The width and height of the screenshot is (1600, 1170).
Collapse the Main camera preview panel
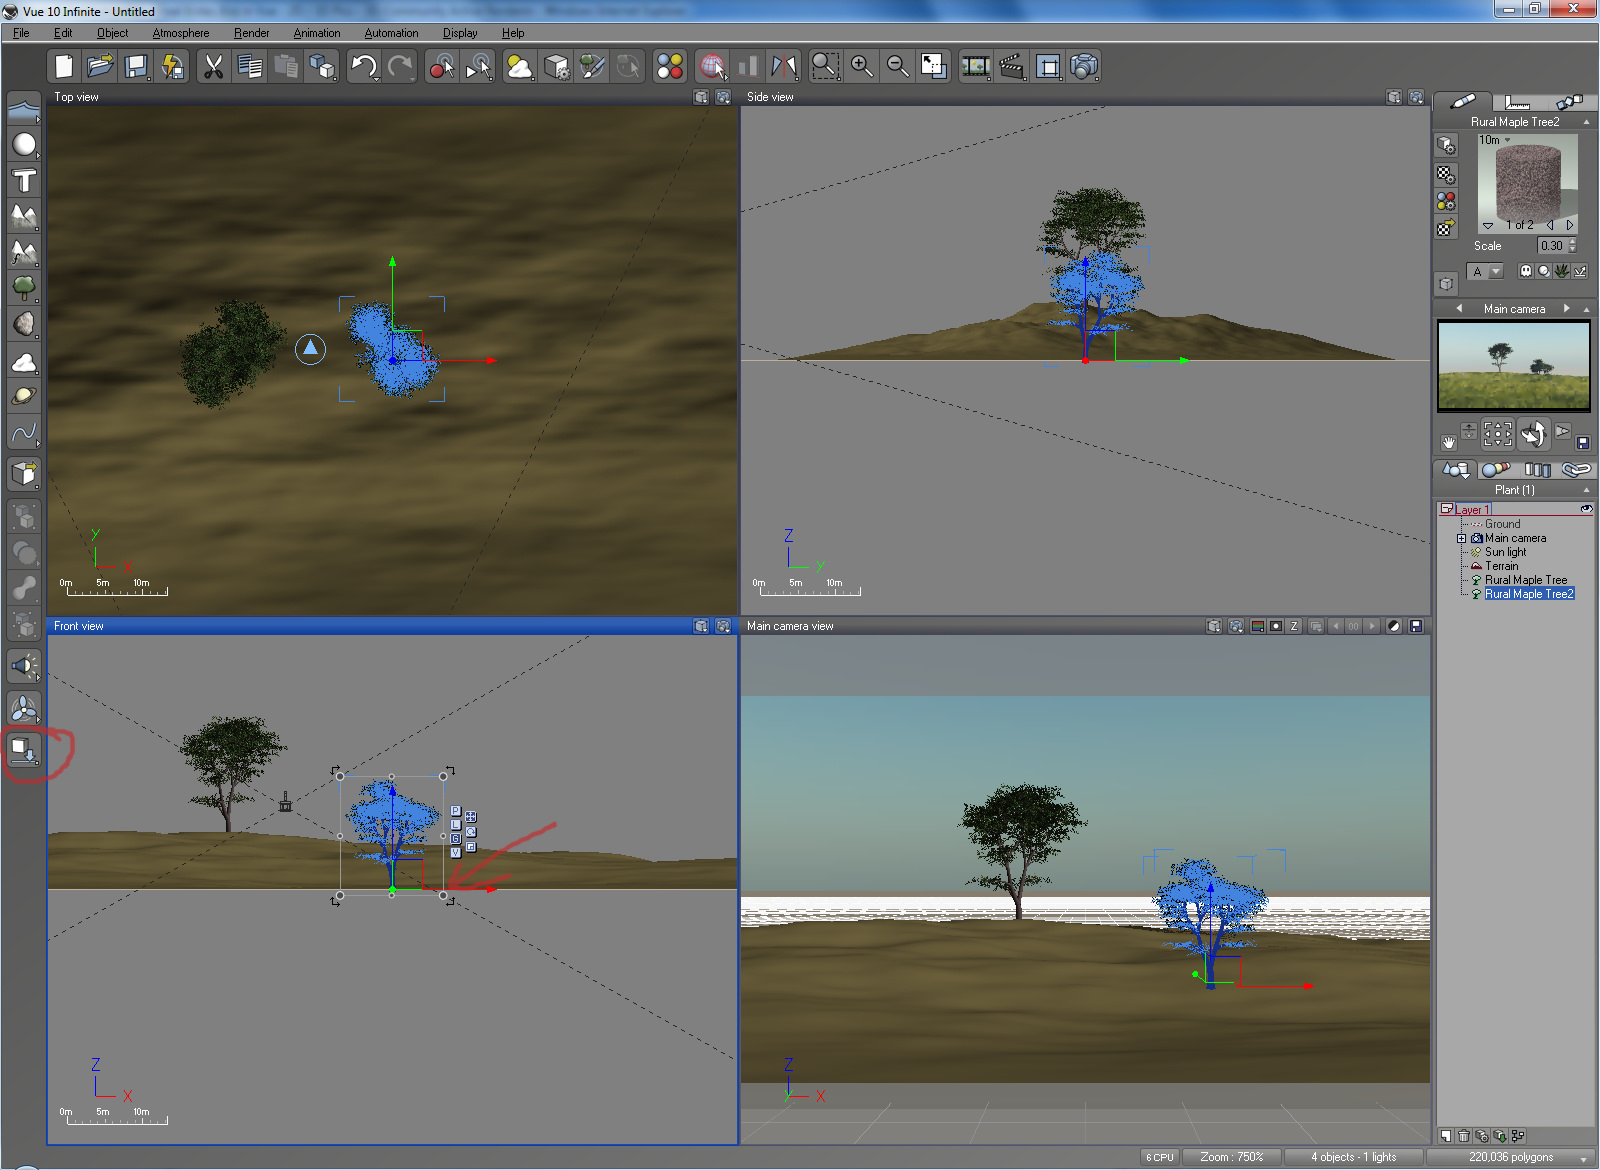(1586, 309)
